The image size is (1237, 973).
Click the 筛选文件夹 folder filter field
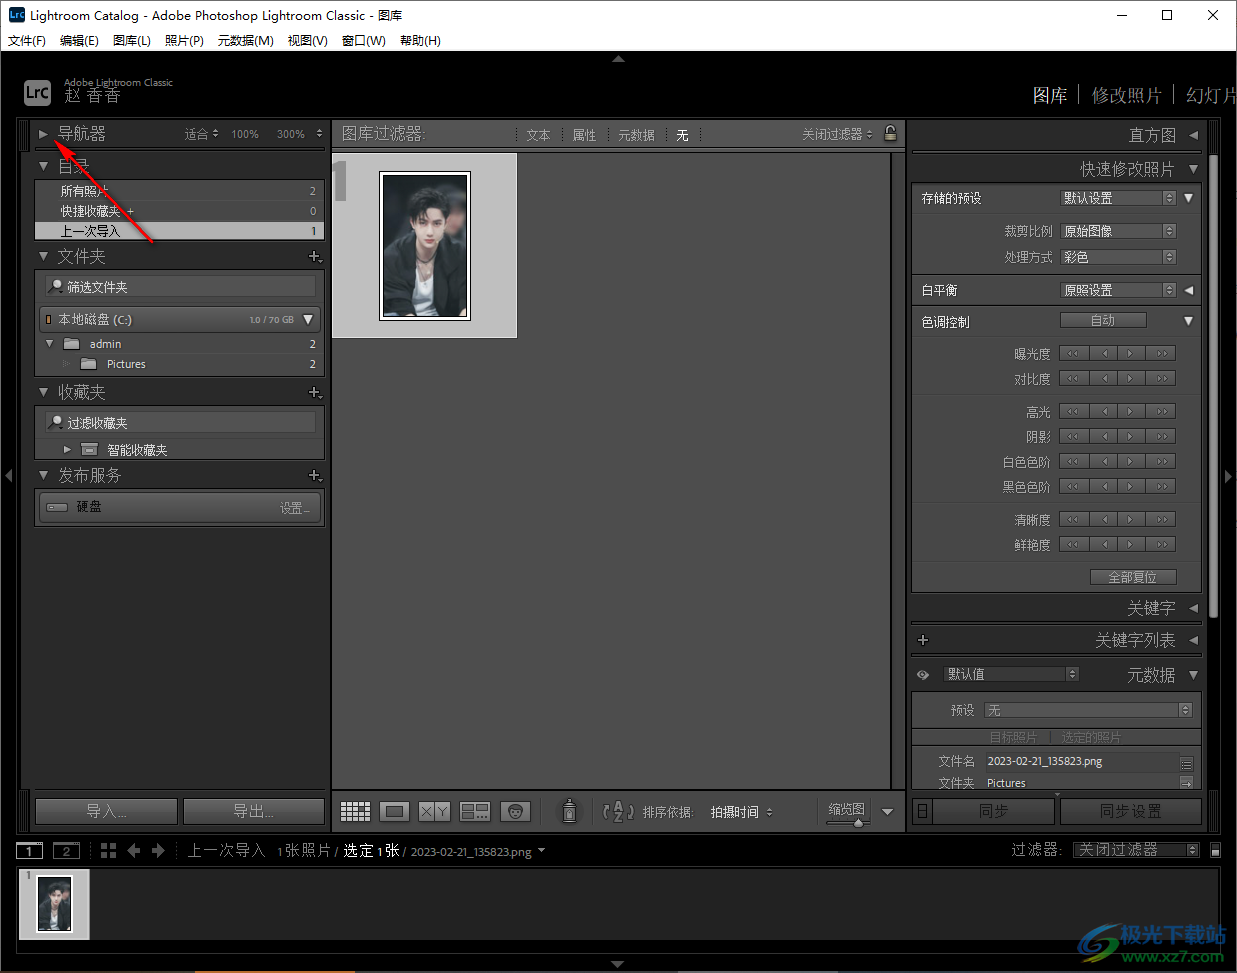tap(181, 287)
